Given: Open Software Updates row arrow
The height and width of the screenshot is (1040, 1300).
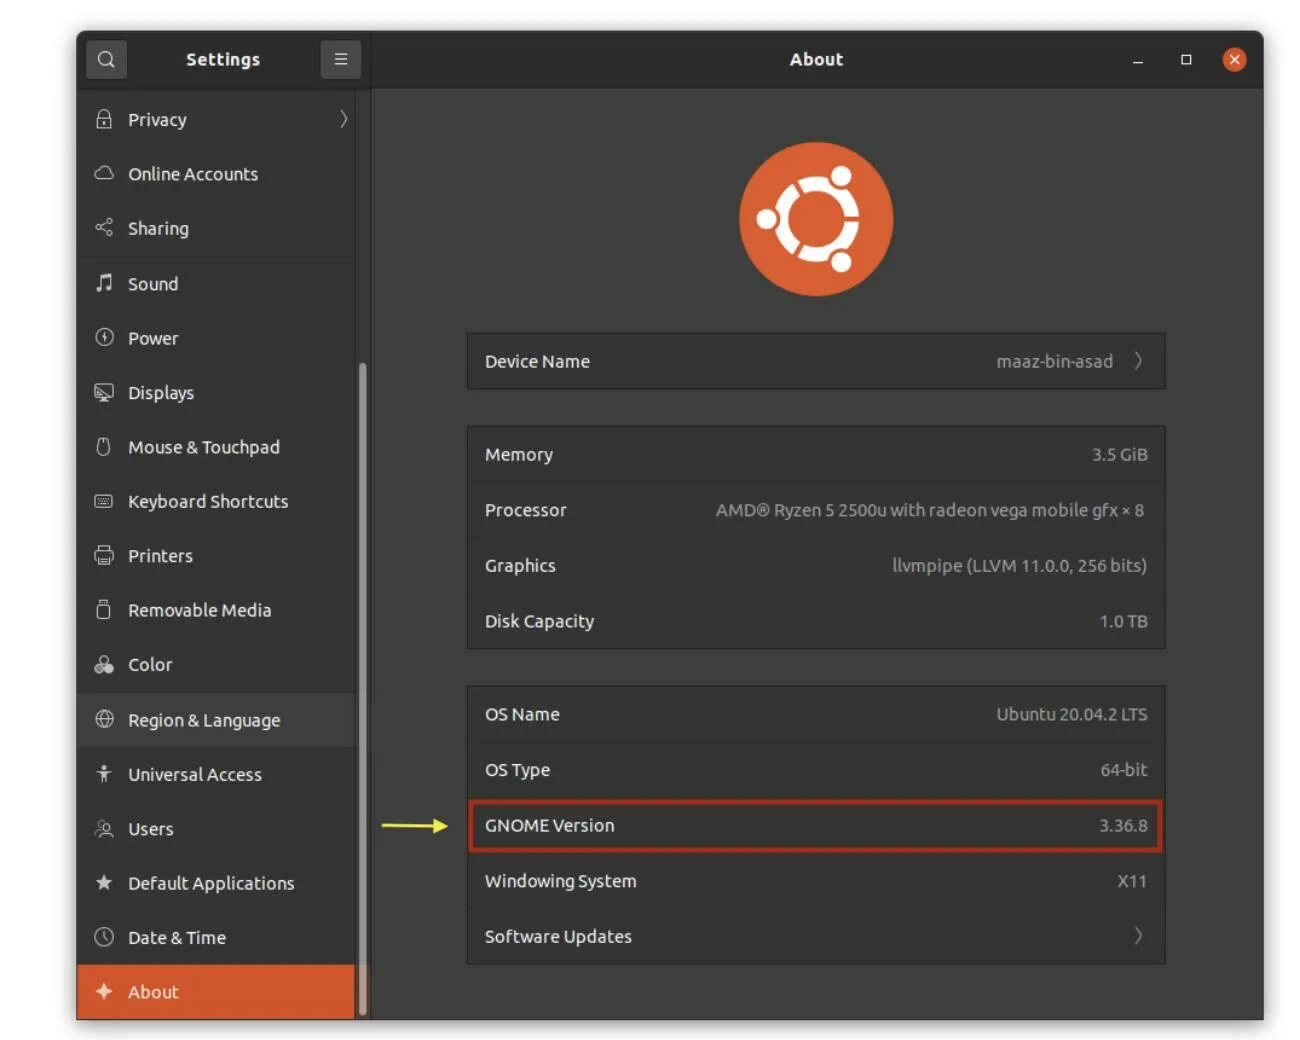Looking at the screenshot, I should pyautogui.click(x=1138, y=936).
